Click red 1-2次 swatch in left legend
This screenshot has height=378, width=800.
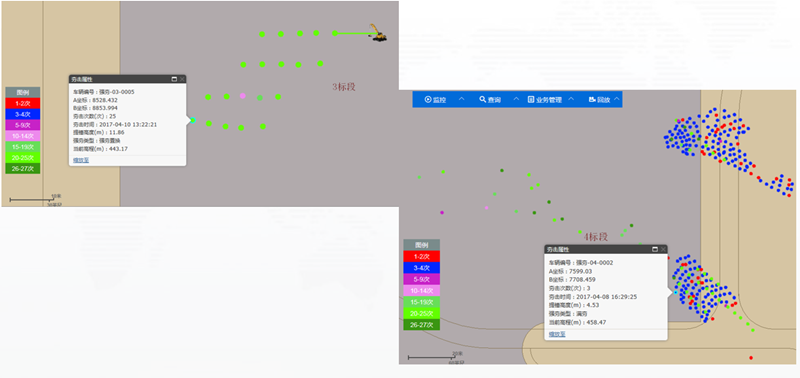[x=22, y=103]
